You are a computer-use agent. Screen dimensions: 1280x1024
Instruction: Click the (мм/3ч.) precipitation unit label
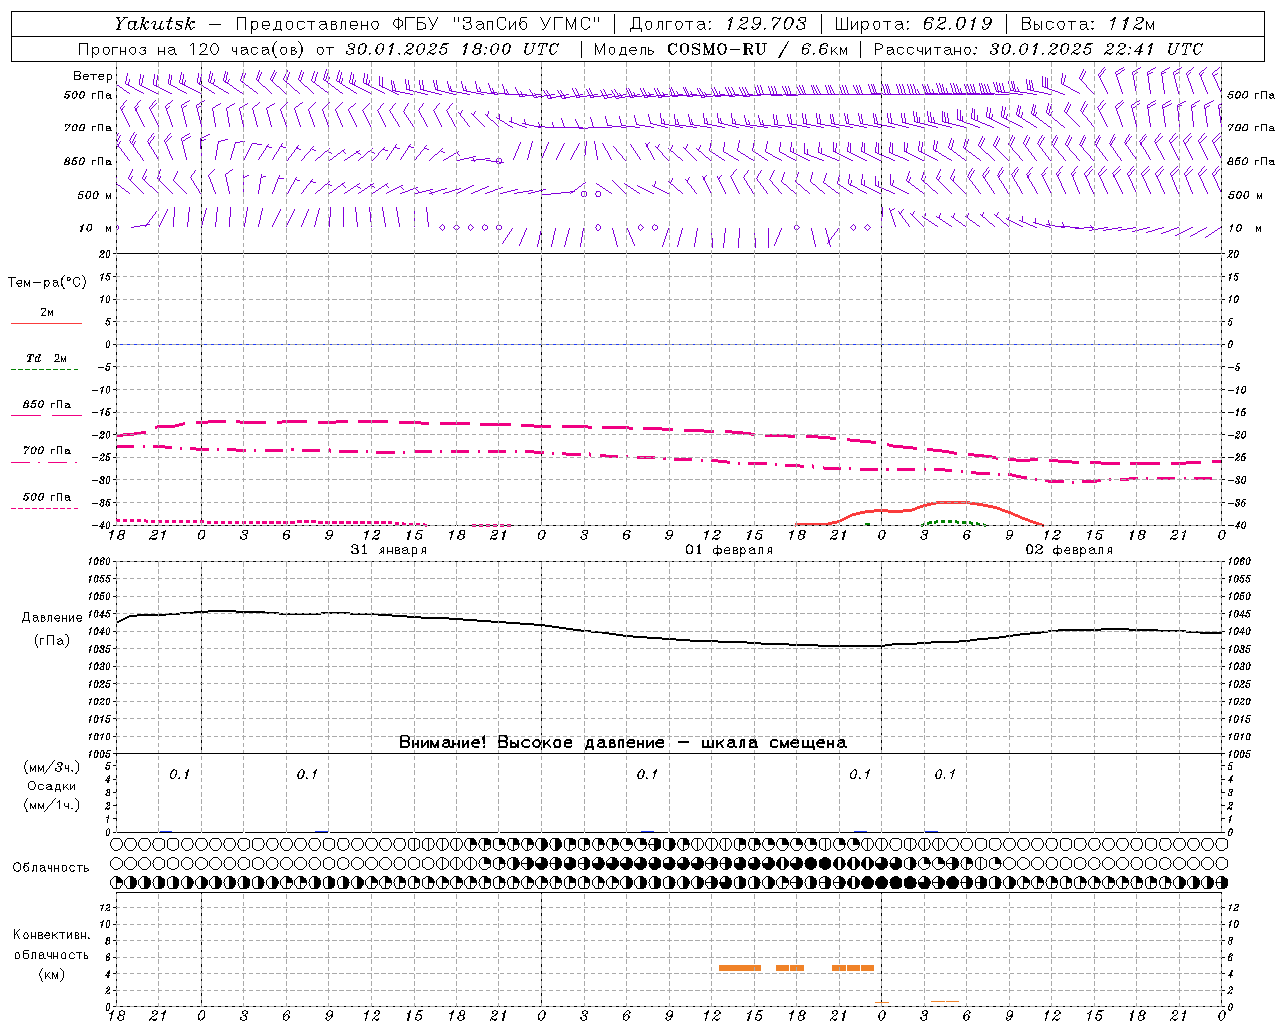point(51,768)
